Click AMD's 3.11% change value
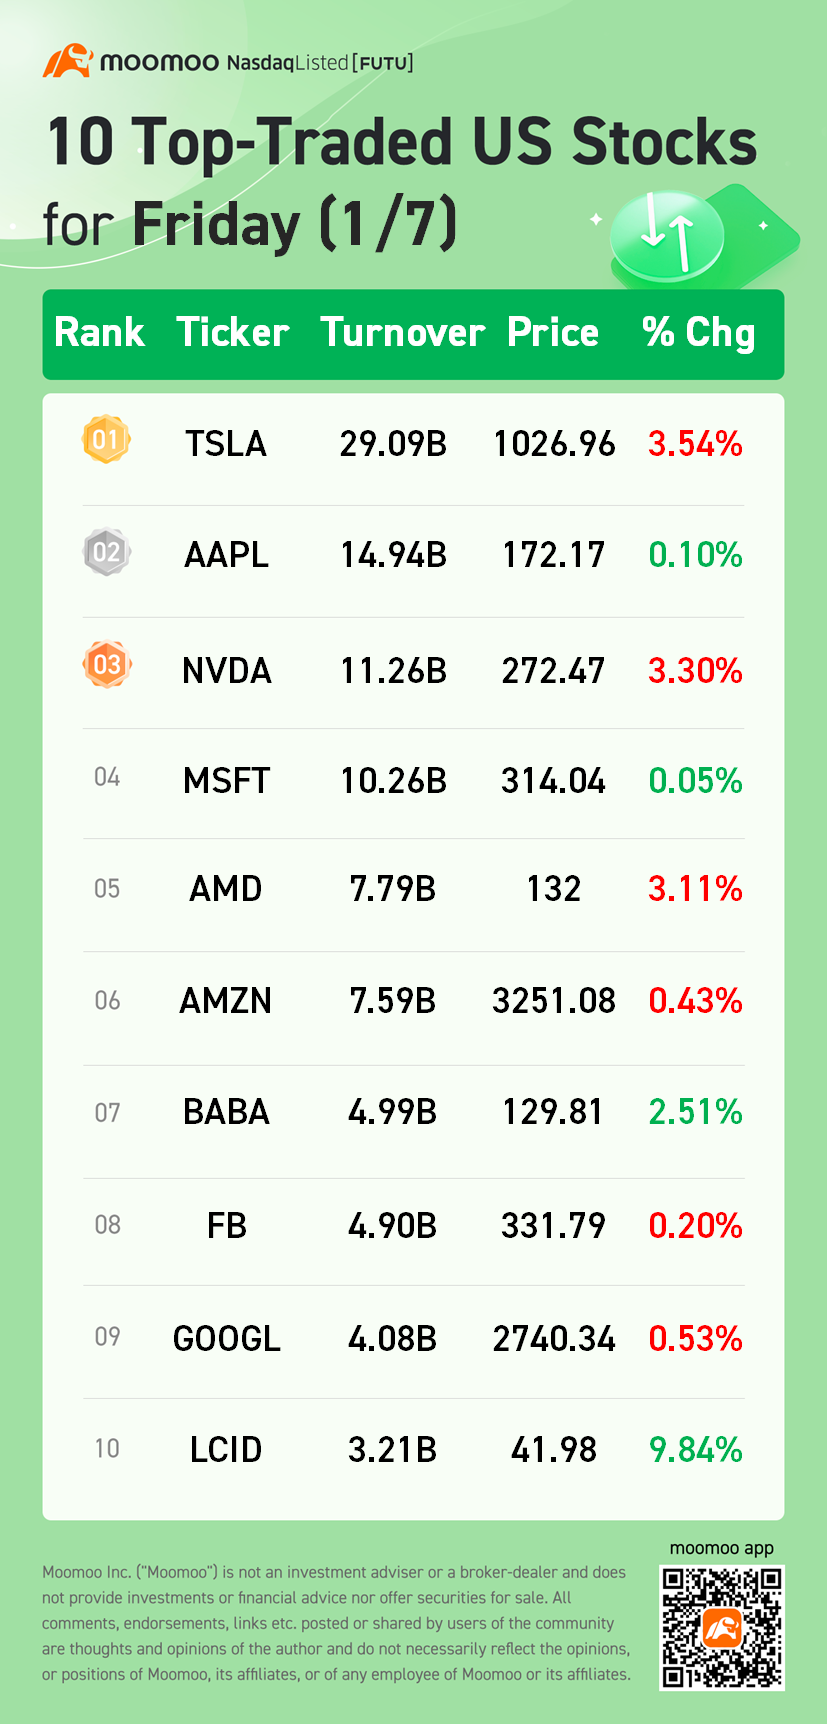The width and height of the screenshot is (827, 1724). pos(695,888)
